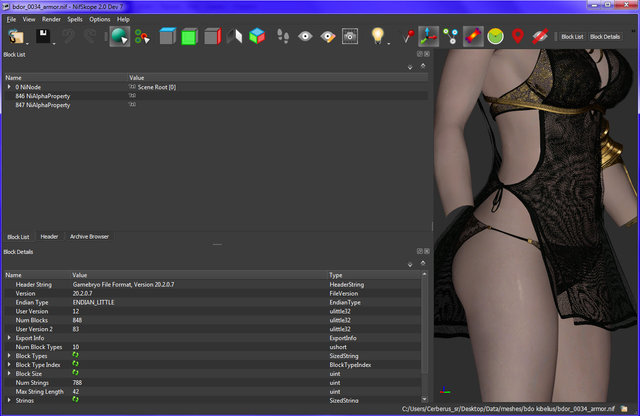Expand the 0 NiNode tree item
The height and width of the screenshot is (416, 640).
coord(9,87)
